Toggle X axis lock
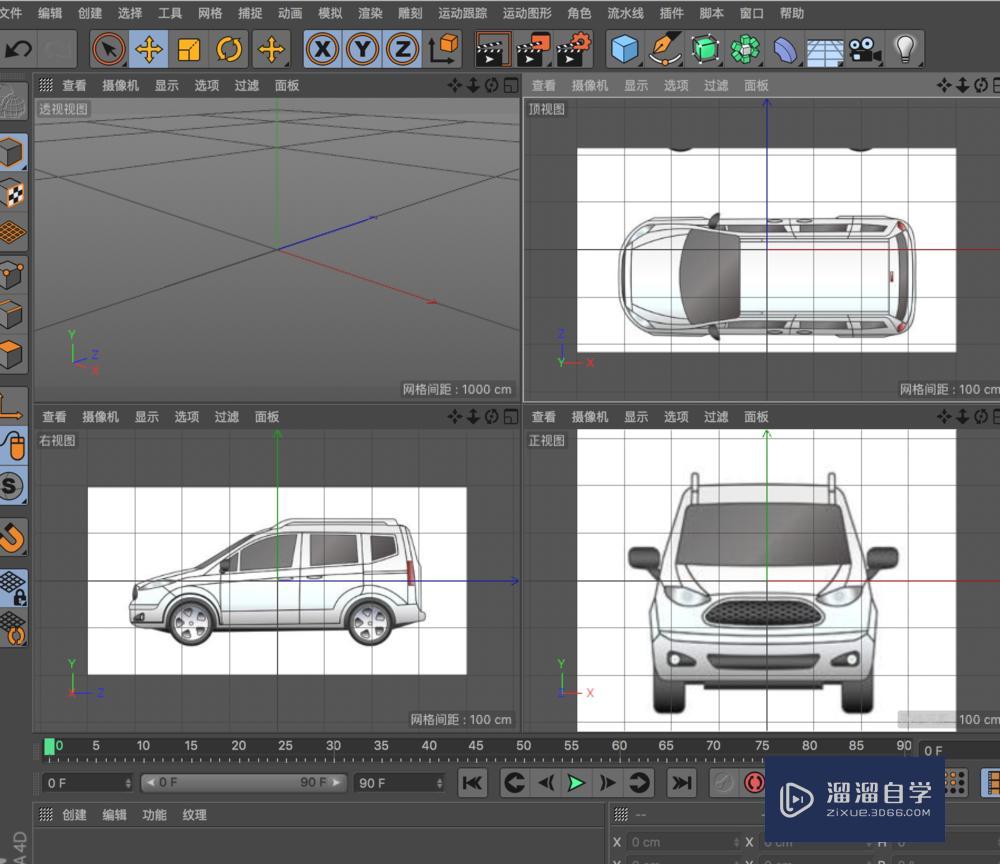The width and height of the screenshot is (1000, 864). [x=323, y=49]
